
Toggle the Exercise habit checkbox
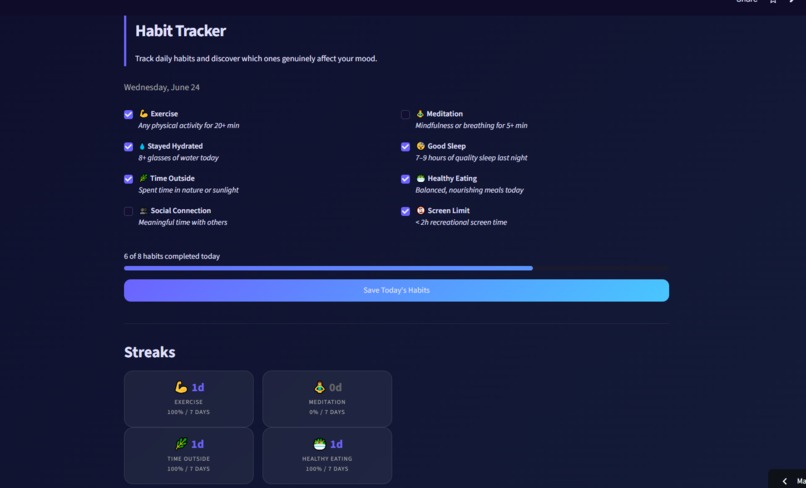coord(129,114)
